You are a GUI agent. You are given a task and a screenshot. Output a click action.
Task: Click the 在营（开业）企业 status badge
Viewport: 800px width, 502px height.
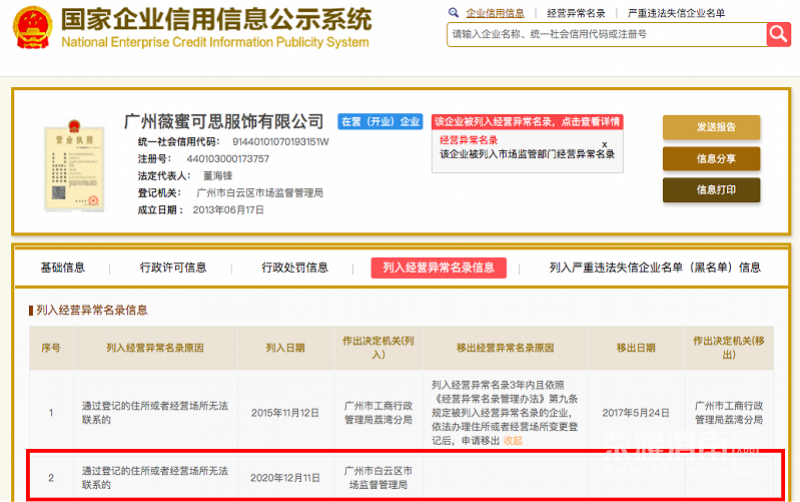380,121
